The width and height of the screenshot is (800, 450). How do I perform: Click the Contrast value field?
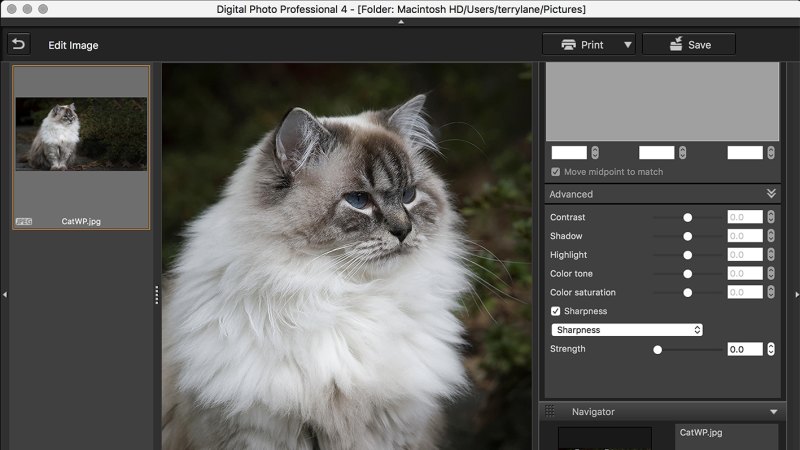pos(745,217)
